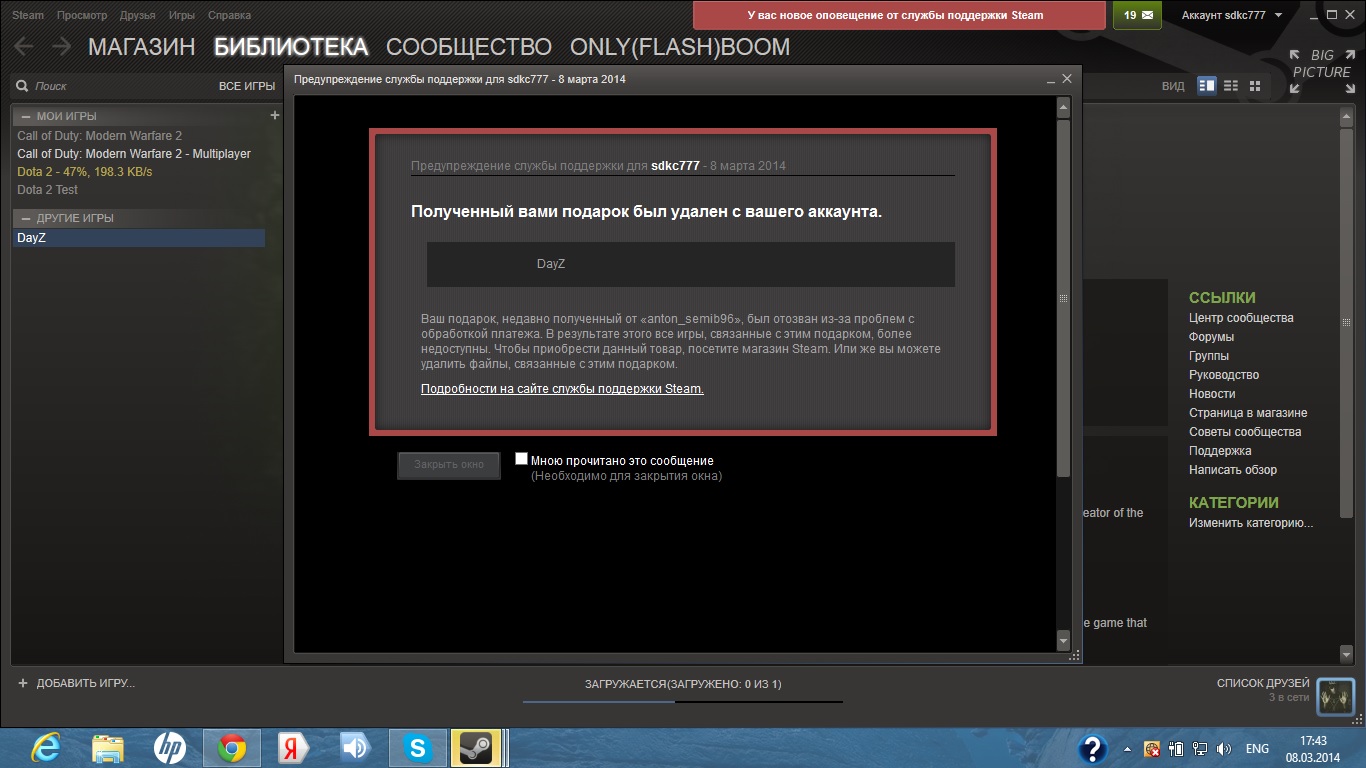Open Google Chrome from taskbar

[x=232, y=748]
